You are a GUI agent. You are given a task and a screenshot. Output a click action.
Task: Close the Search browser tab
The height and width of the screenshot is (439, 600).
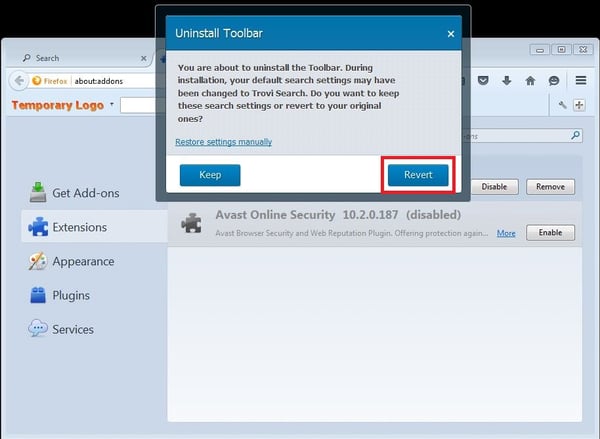(143, 59)
